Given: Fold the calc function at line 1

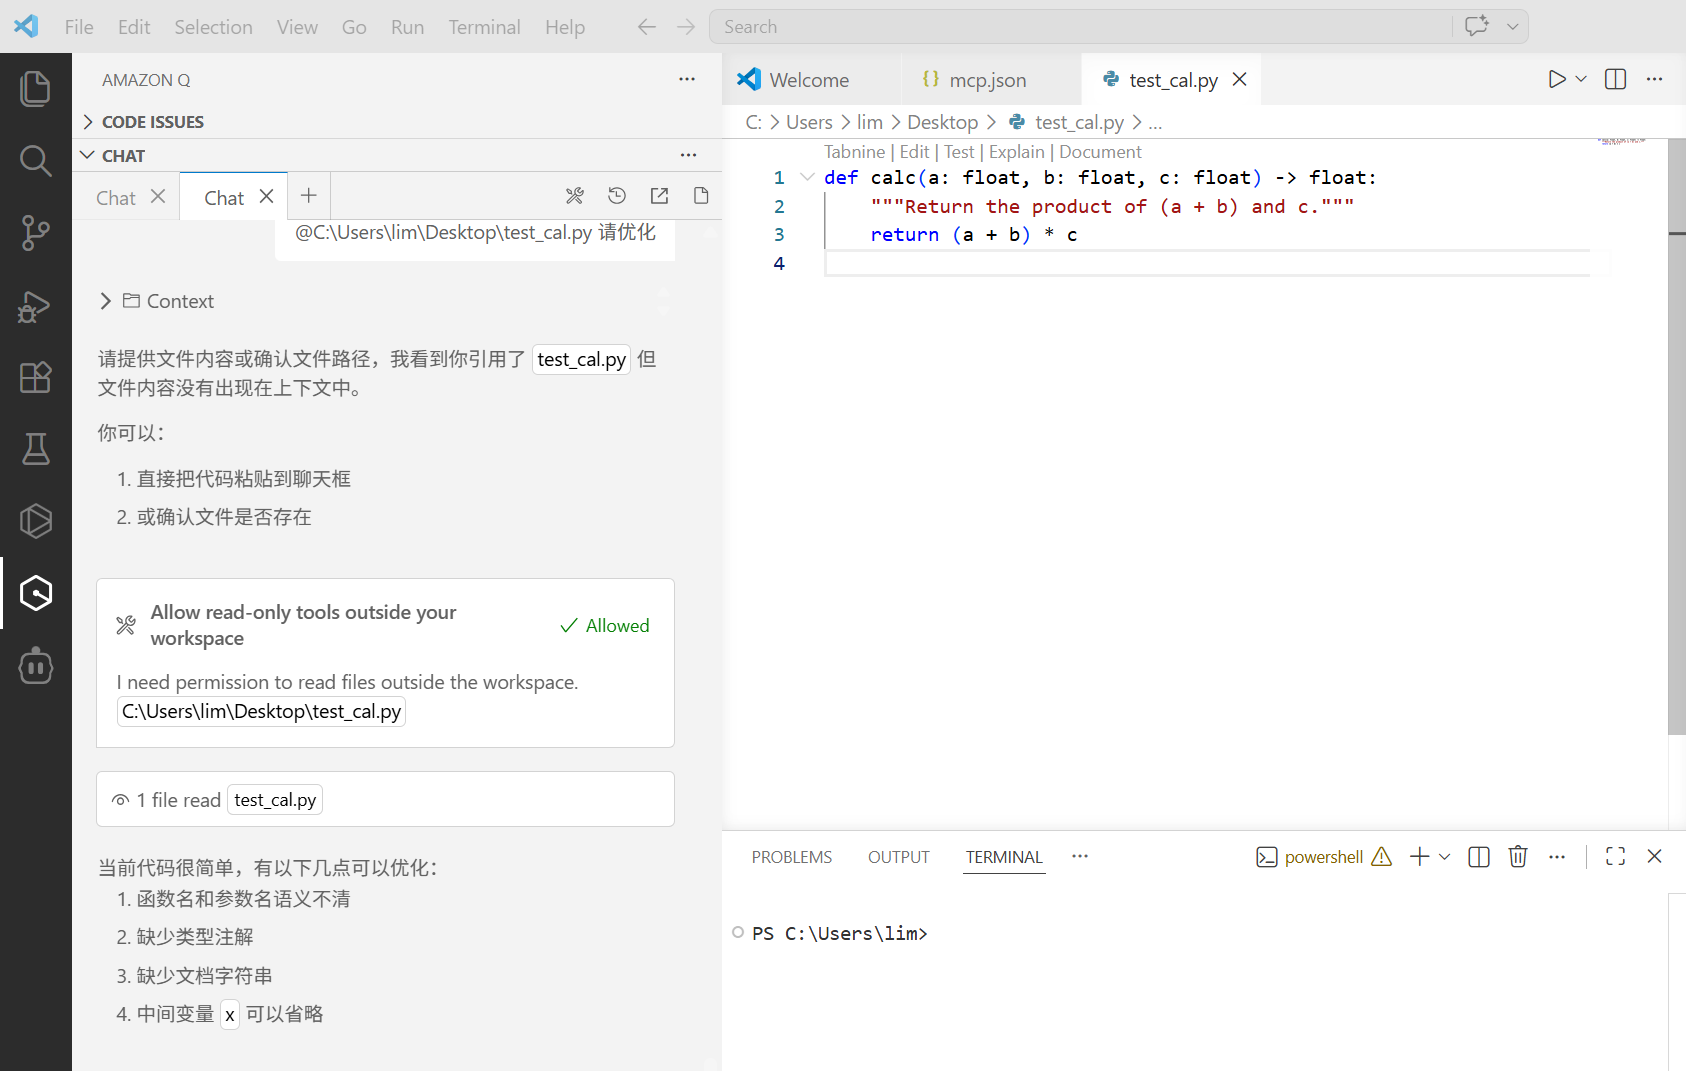Looking at the screenshot, I should [x=807, y=177].
